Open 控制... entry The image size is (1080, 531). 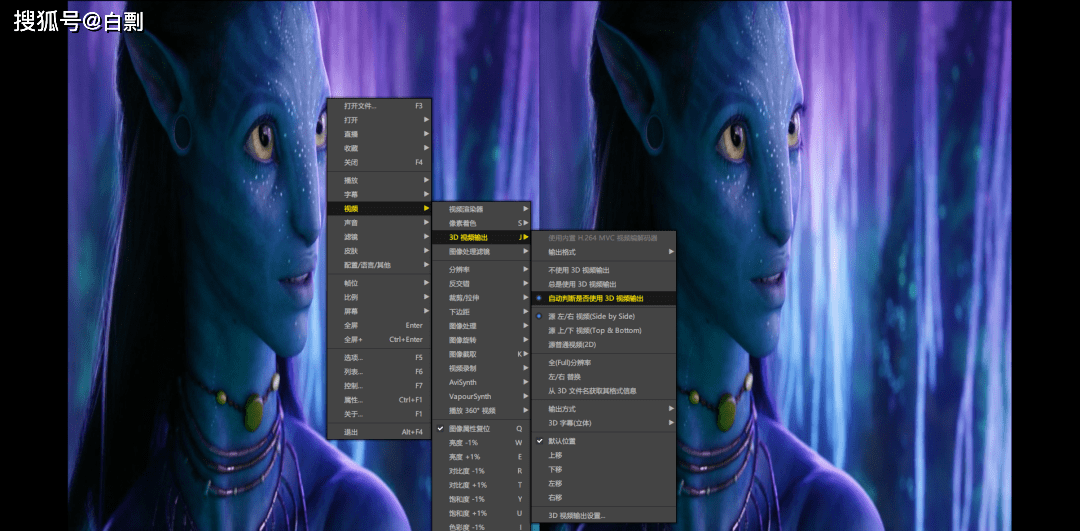379,386
